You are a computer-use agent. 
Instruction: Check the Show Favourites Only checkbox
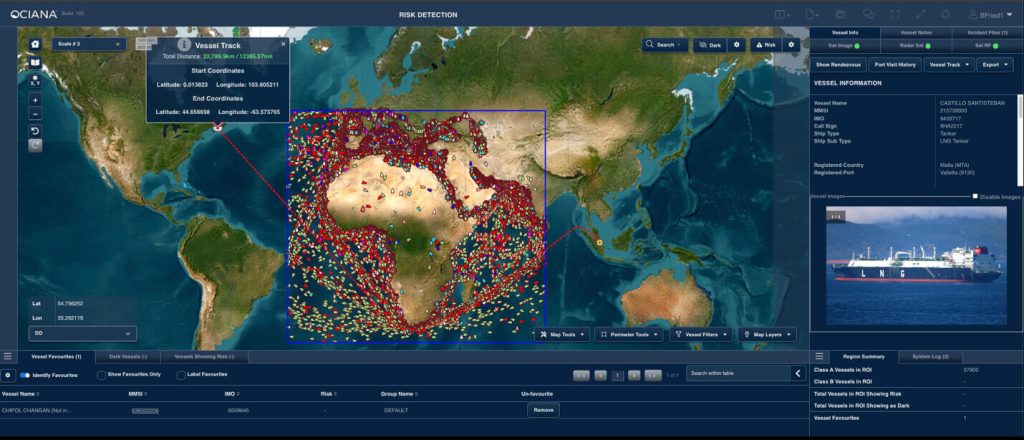click(x=101, y=375)
